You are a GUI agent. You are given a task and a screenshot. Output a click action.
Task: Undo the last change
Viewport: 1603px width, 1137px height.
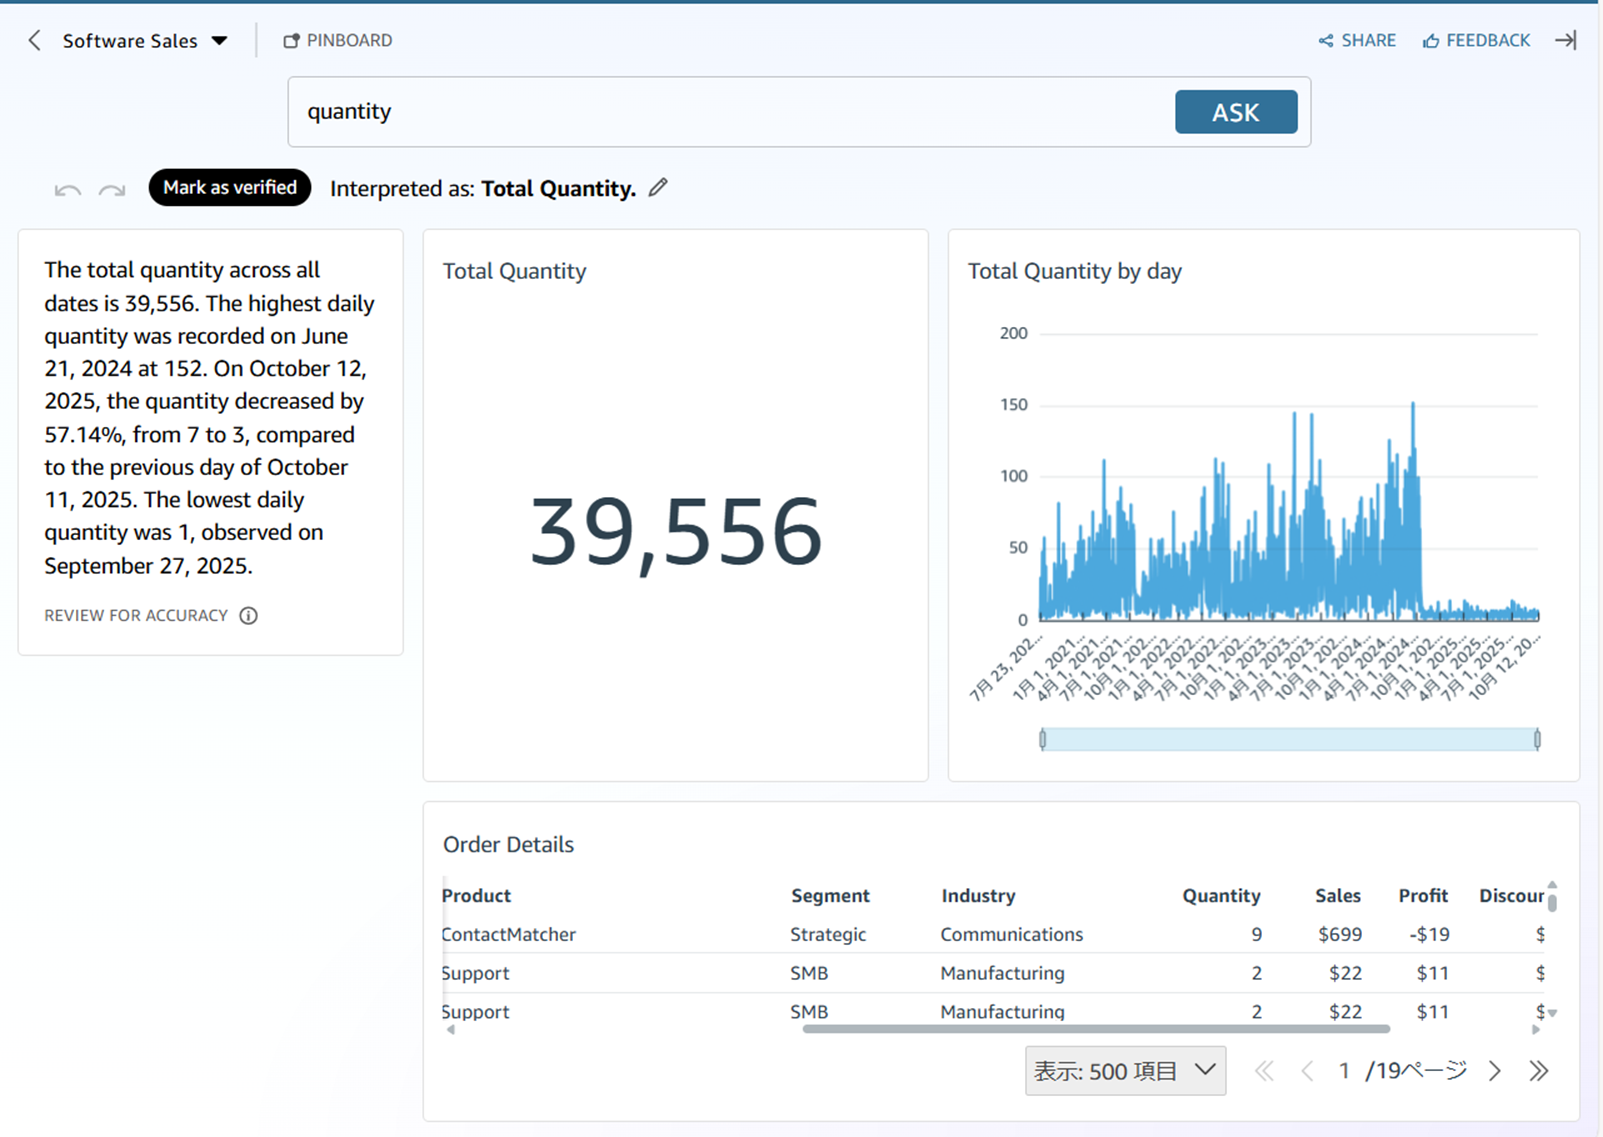coord(68,189)
